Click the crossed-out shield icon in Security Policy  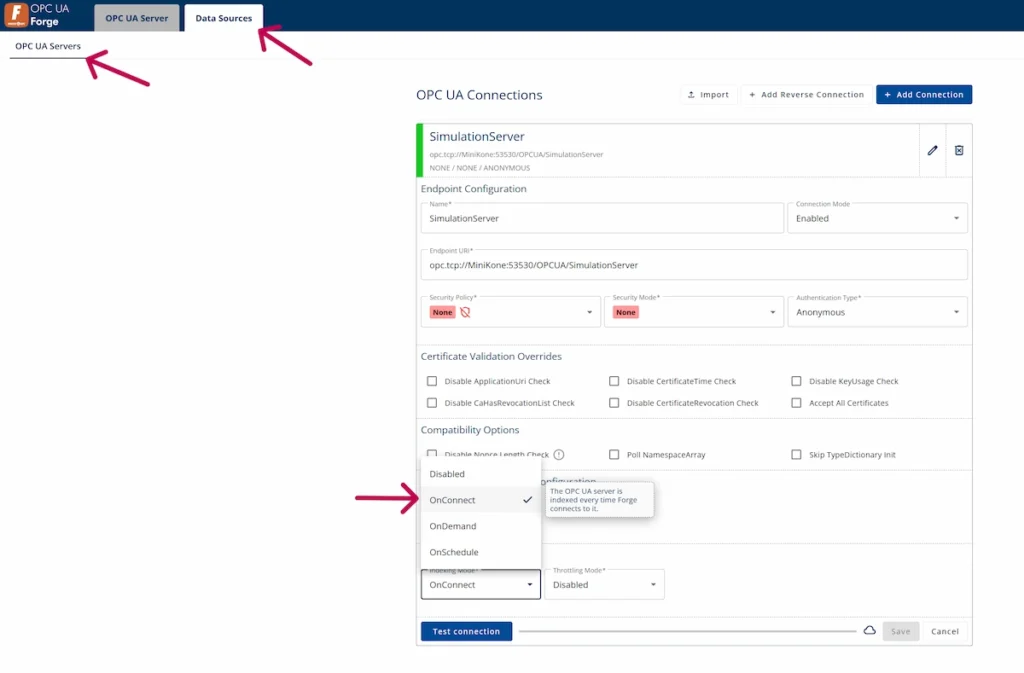465,312
